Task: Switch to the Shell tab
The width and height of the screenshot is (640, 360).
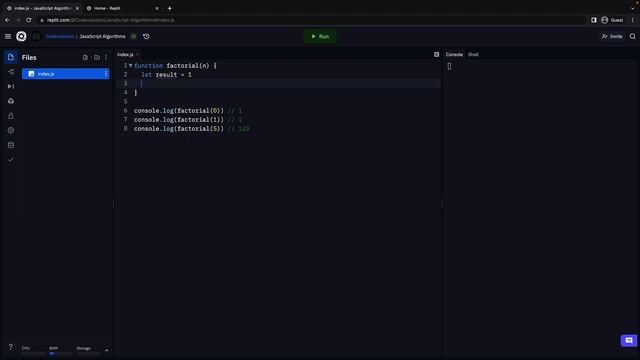Action: point(473,54)
